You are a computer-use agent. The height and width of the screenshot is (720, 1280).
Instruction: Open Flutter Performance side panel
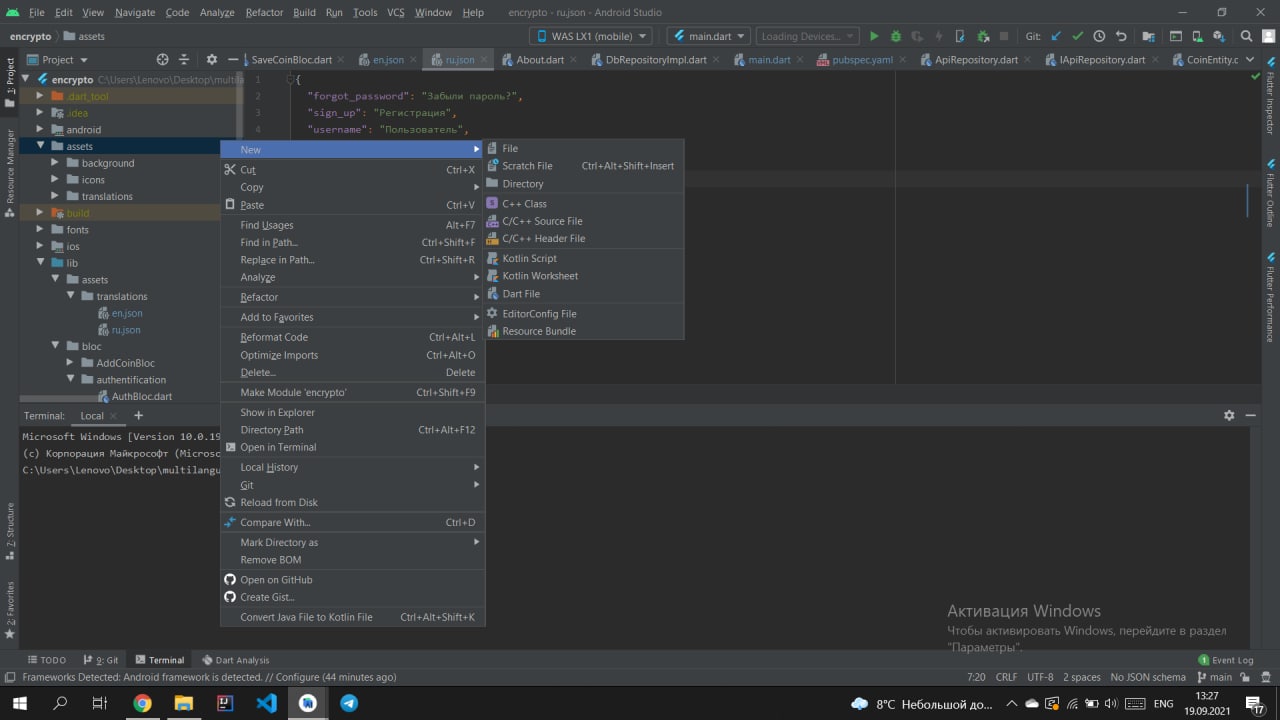coord(1270,296)
